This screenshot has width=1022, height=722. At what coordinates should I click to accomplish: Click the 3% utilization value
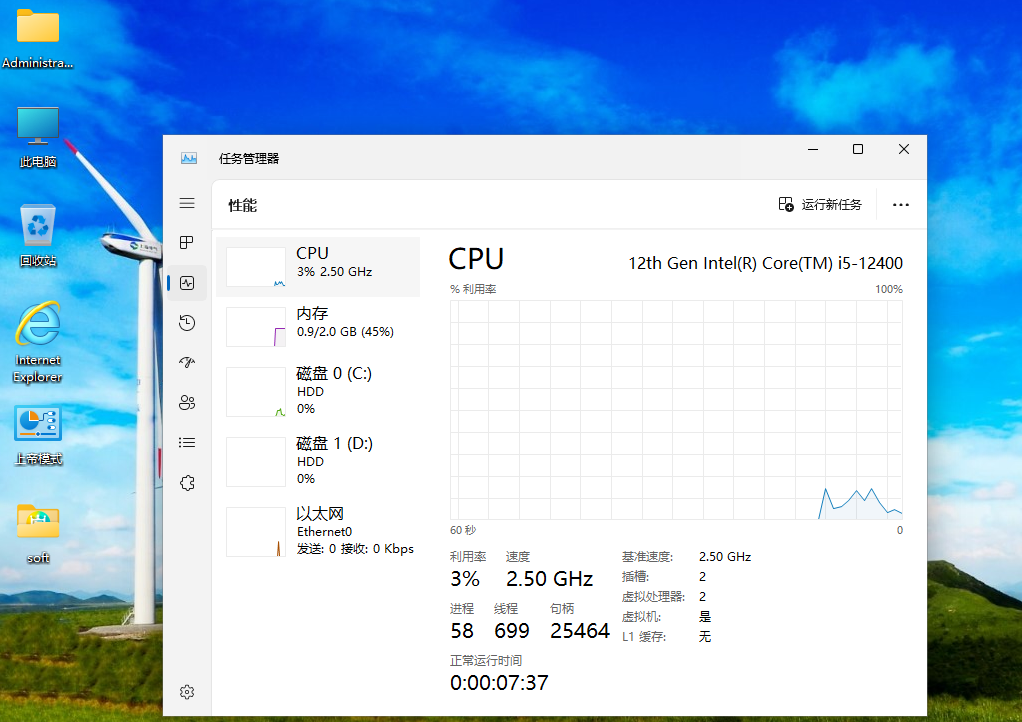pyautogui.click(x=465, y=579)
